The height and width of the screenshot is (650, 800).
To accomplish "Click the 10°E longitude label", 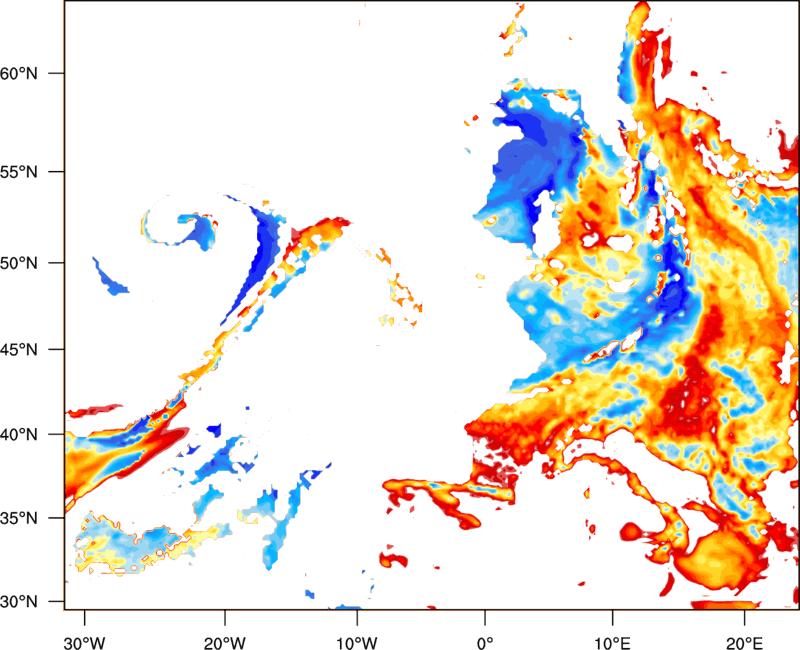I will click(612, 643).
